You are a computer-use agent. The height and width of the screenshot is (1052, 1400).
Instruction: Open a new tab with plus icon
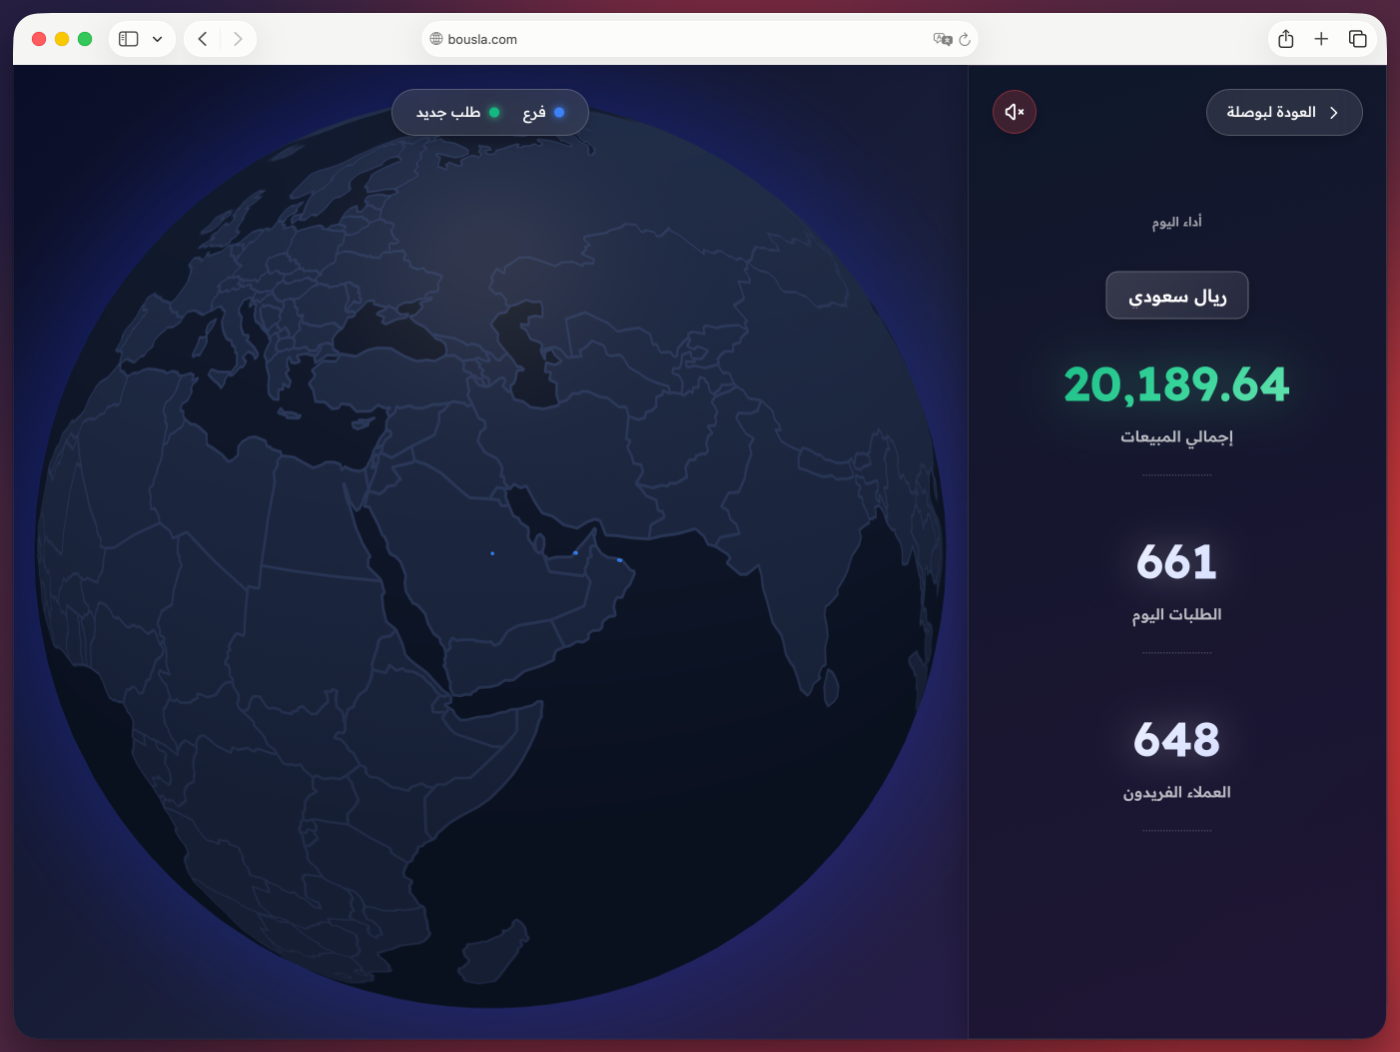[x=1321, y=39]
